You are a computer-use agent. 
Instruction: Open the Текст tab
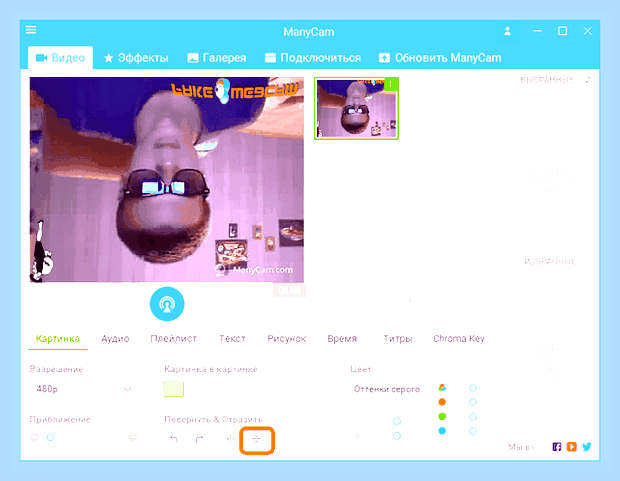coord(232,339)
